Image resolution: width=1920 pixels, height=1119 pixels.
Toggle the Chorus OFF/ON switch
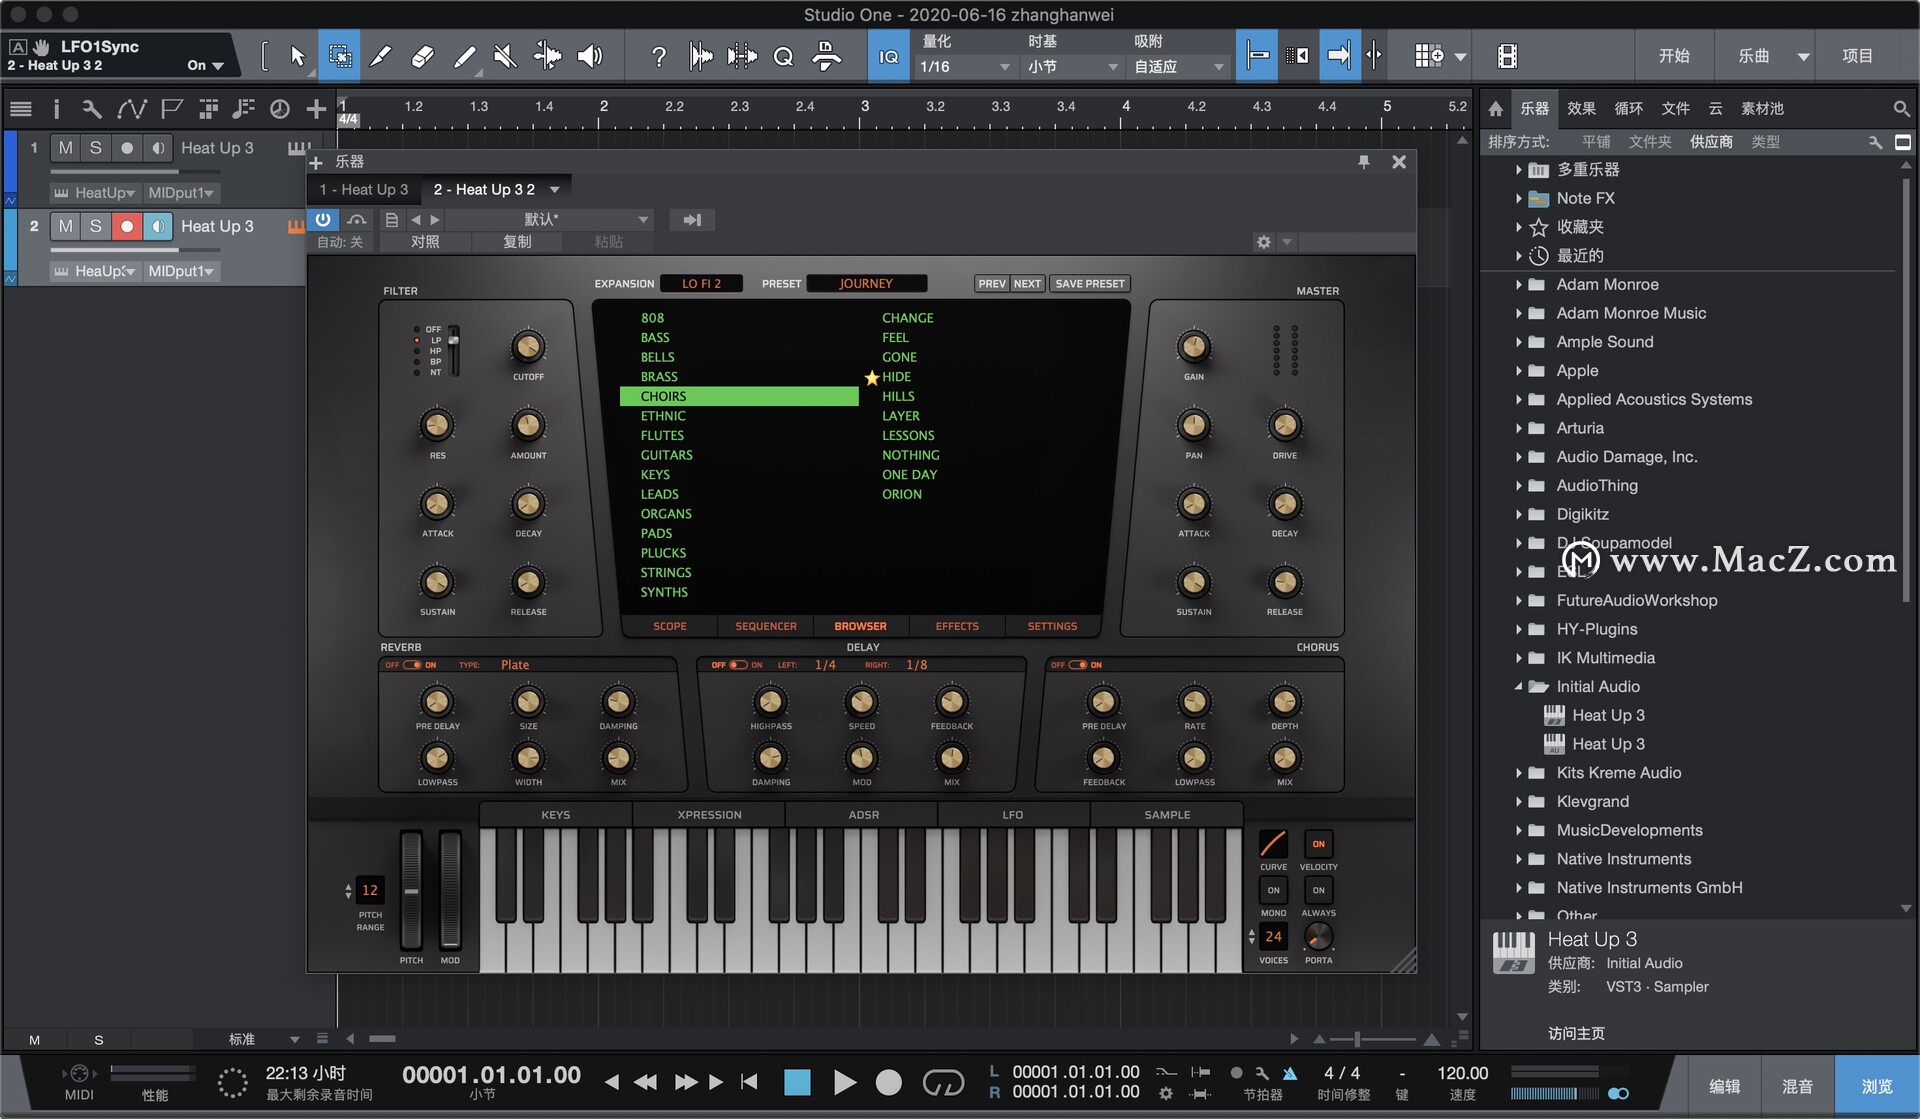point(1077,665)
